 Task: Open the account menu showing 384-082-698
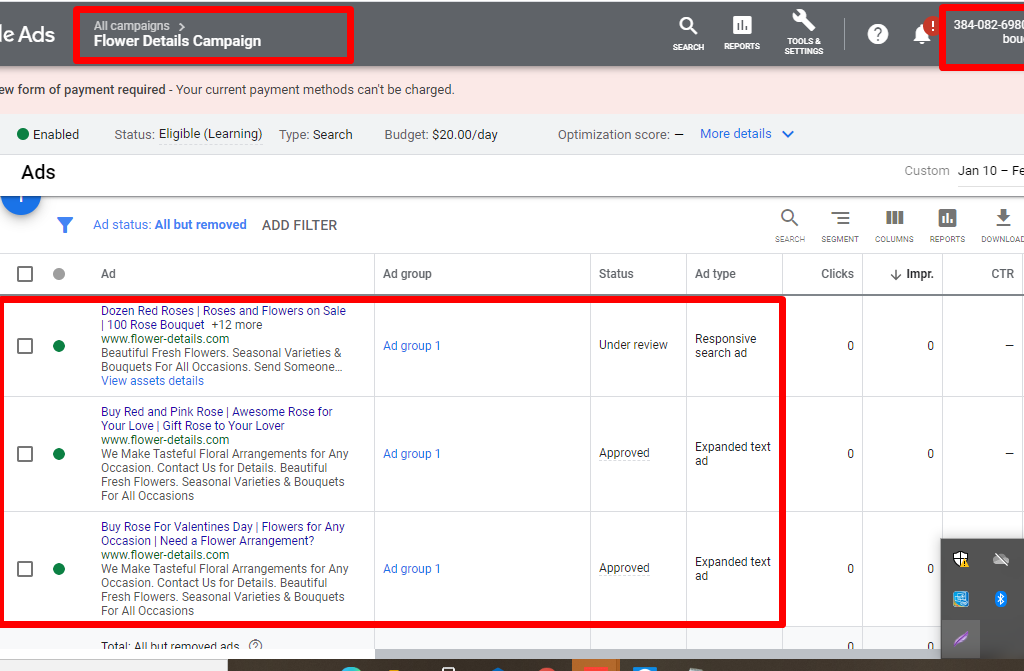[987, 33]
